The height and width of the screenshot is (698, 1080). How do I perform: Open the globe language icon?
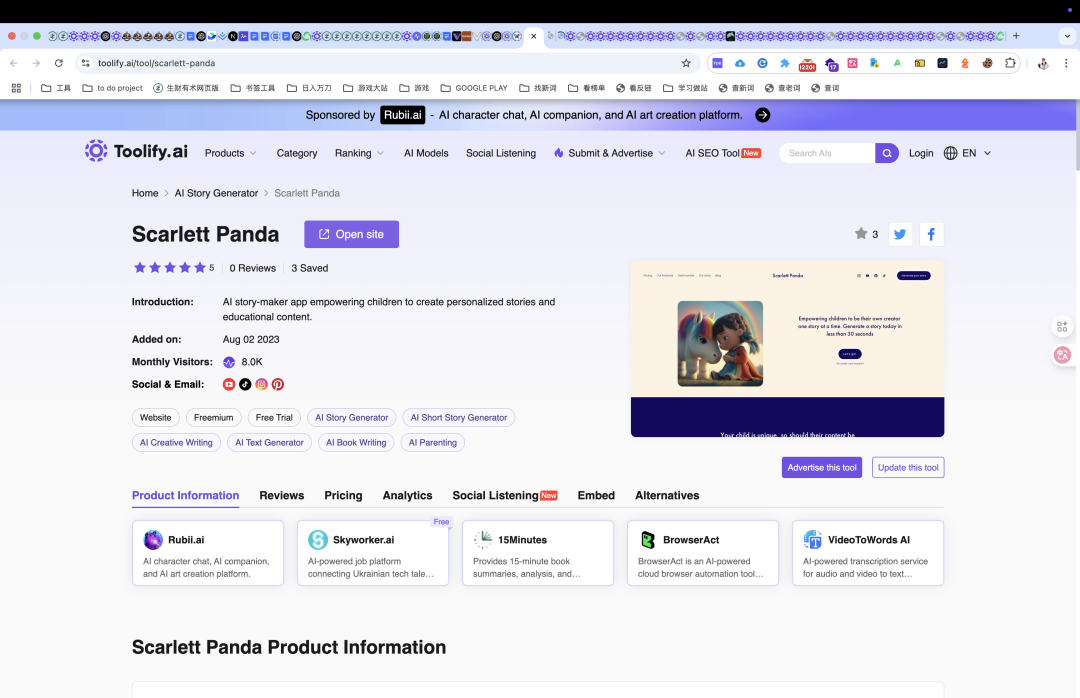coord(951,153)
